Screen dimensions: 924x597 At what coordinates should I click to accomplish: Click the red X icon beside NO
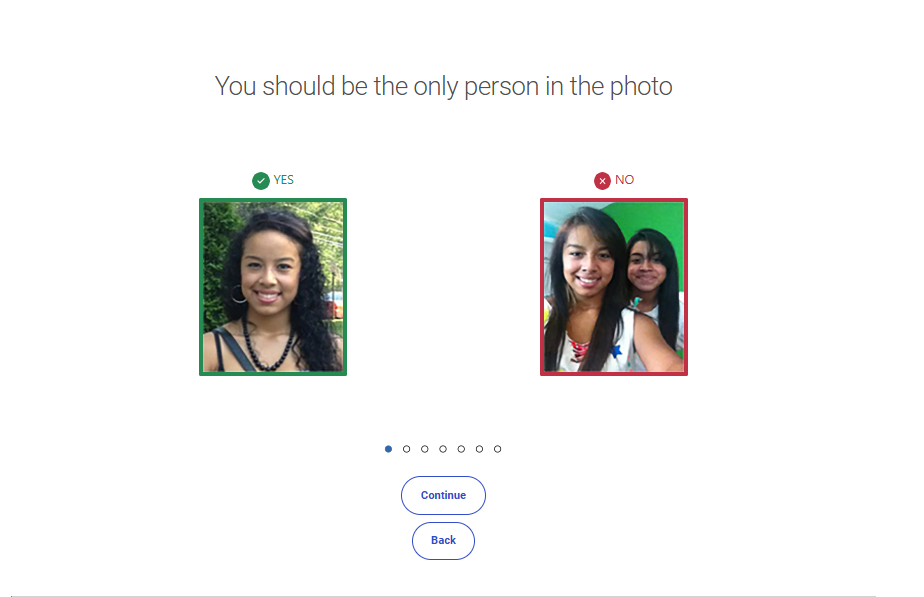pos(602,181)
